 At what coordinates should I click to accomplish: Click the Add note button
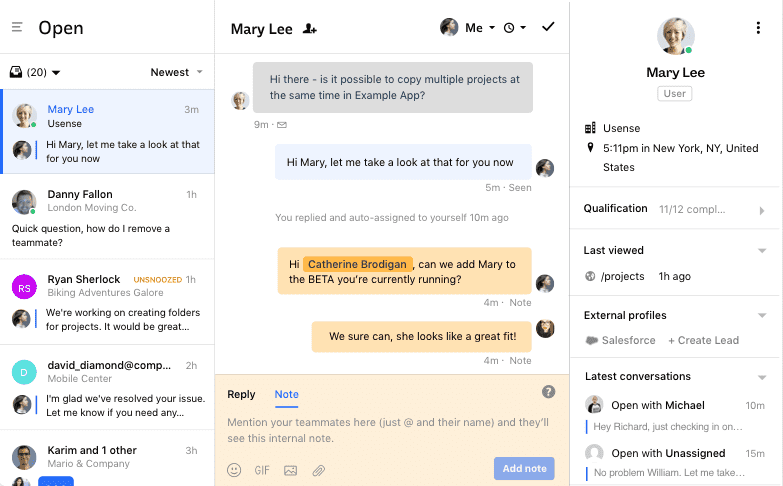[x=524, y=468]
